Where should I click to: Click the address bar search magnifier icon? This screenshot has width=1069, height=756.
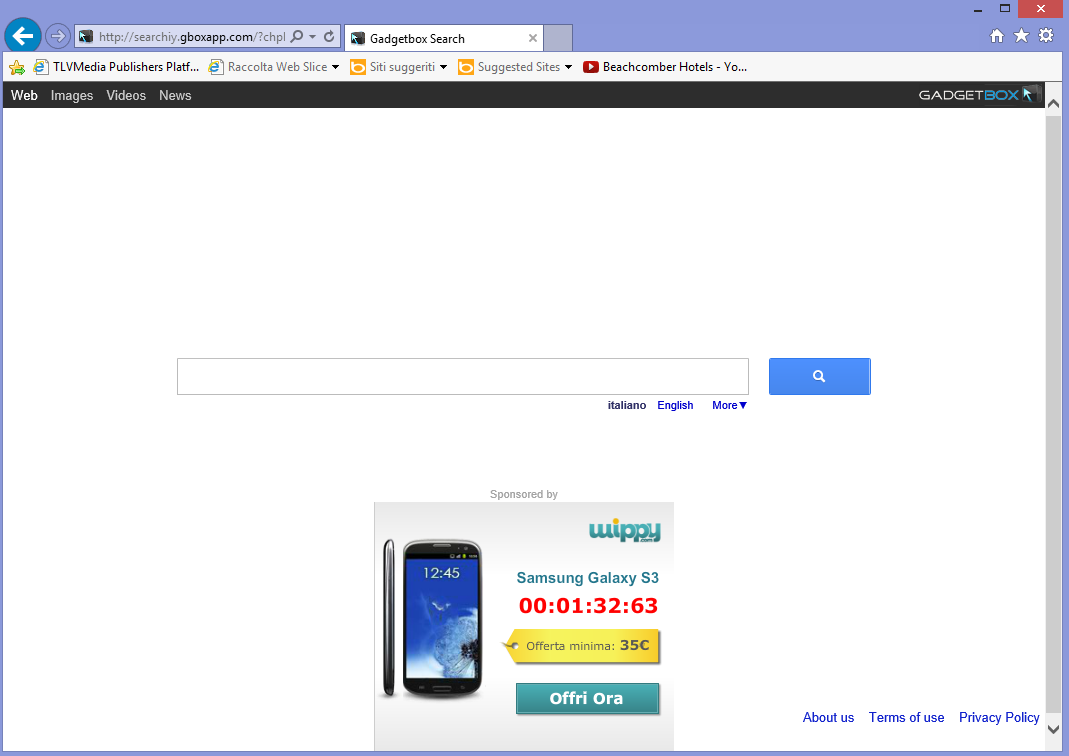pyautogui.click(x=297, y=37)
